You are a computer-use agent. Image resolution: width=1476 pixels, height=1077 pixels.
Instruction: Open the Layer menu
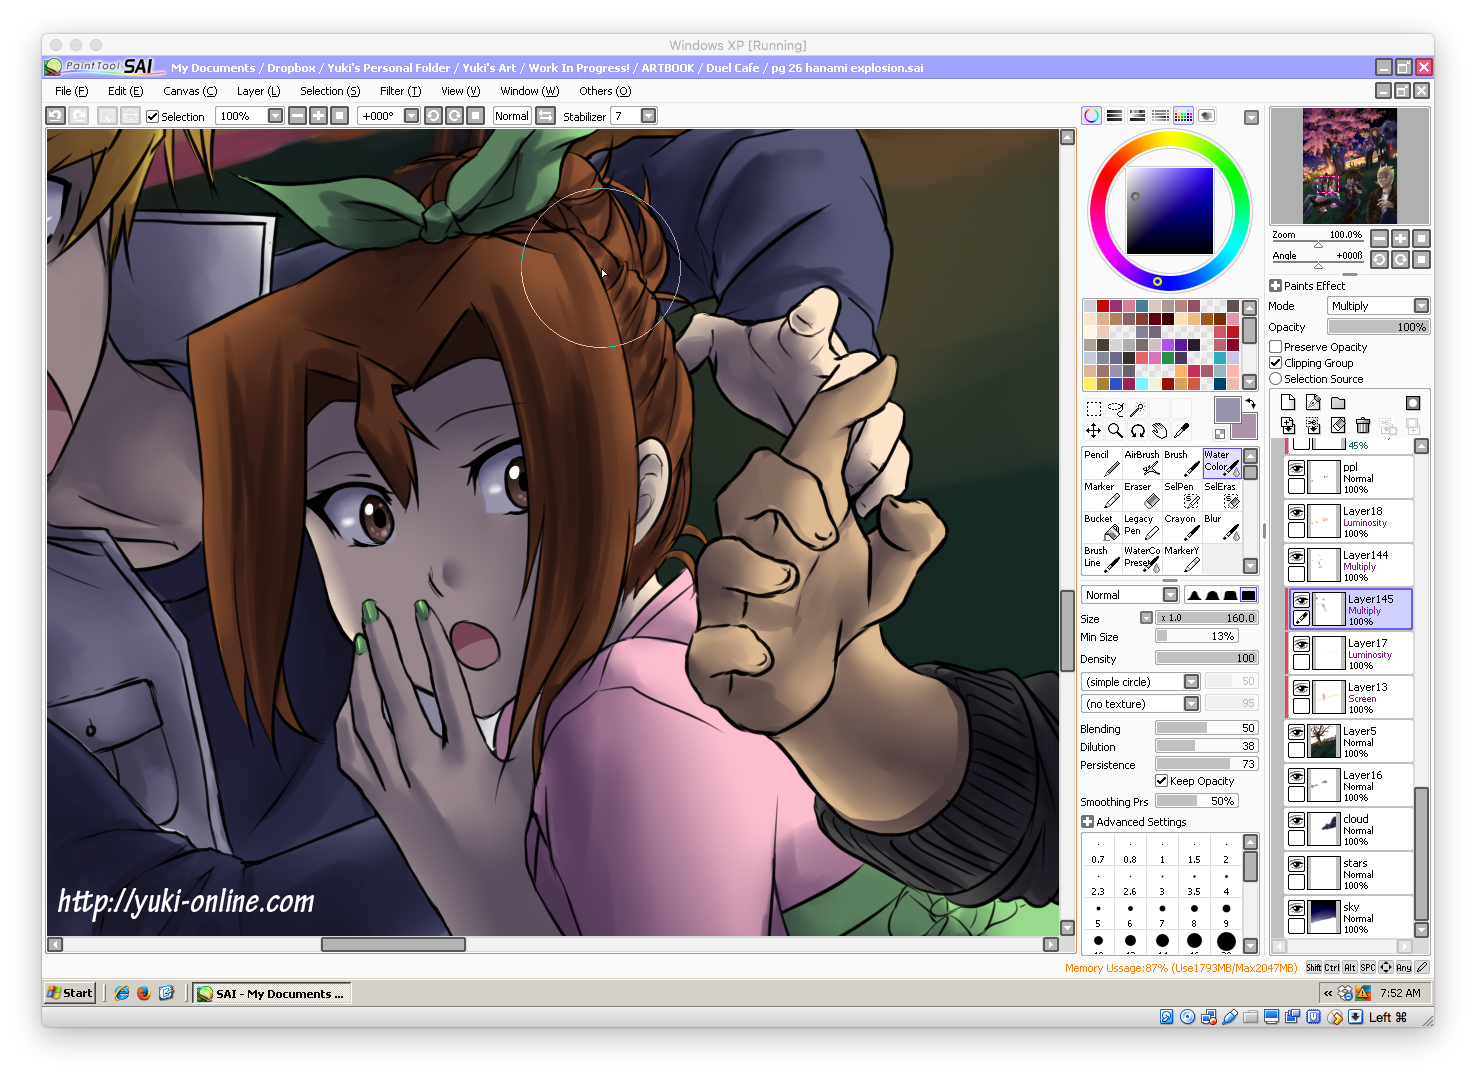click(x=258, y=91)
